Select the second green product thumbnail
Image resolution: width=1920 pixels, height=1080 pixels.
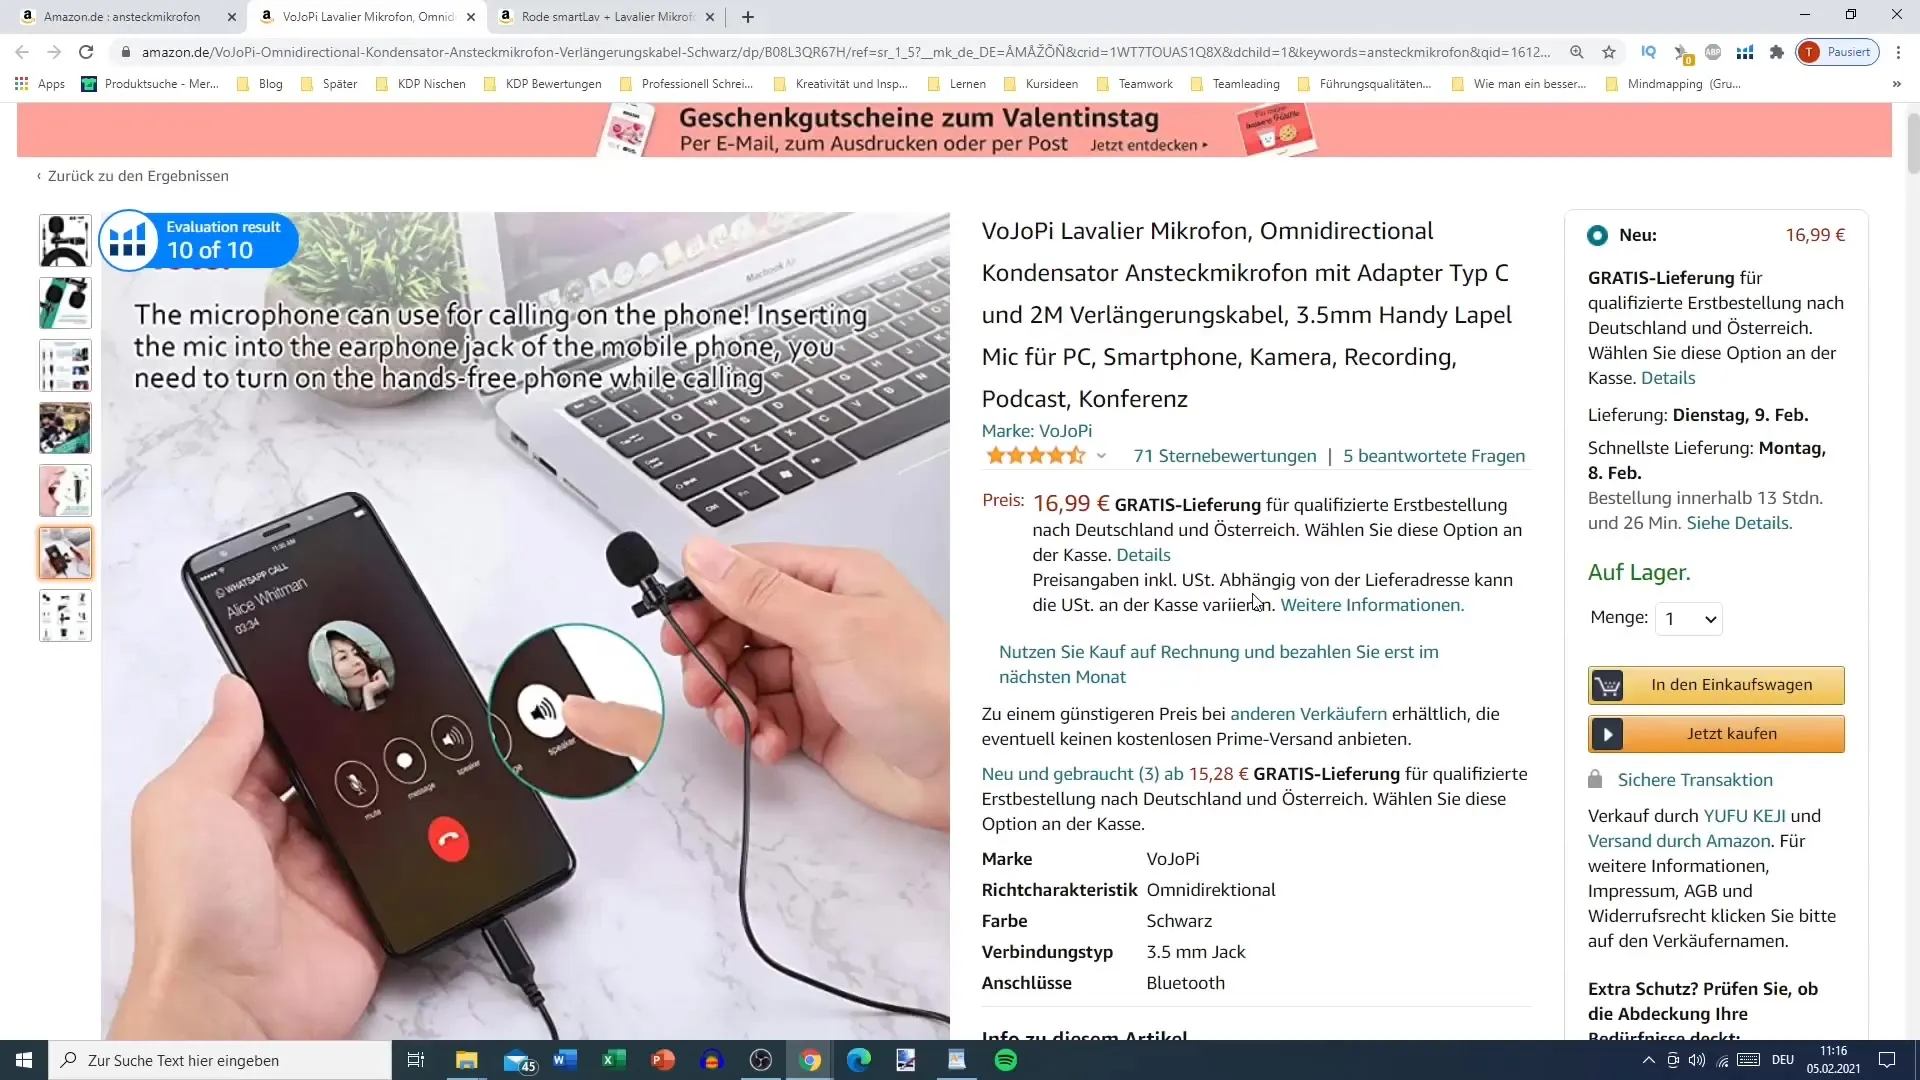click(65, 303)
